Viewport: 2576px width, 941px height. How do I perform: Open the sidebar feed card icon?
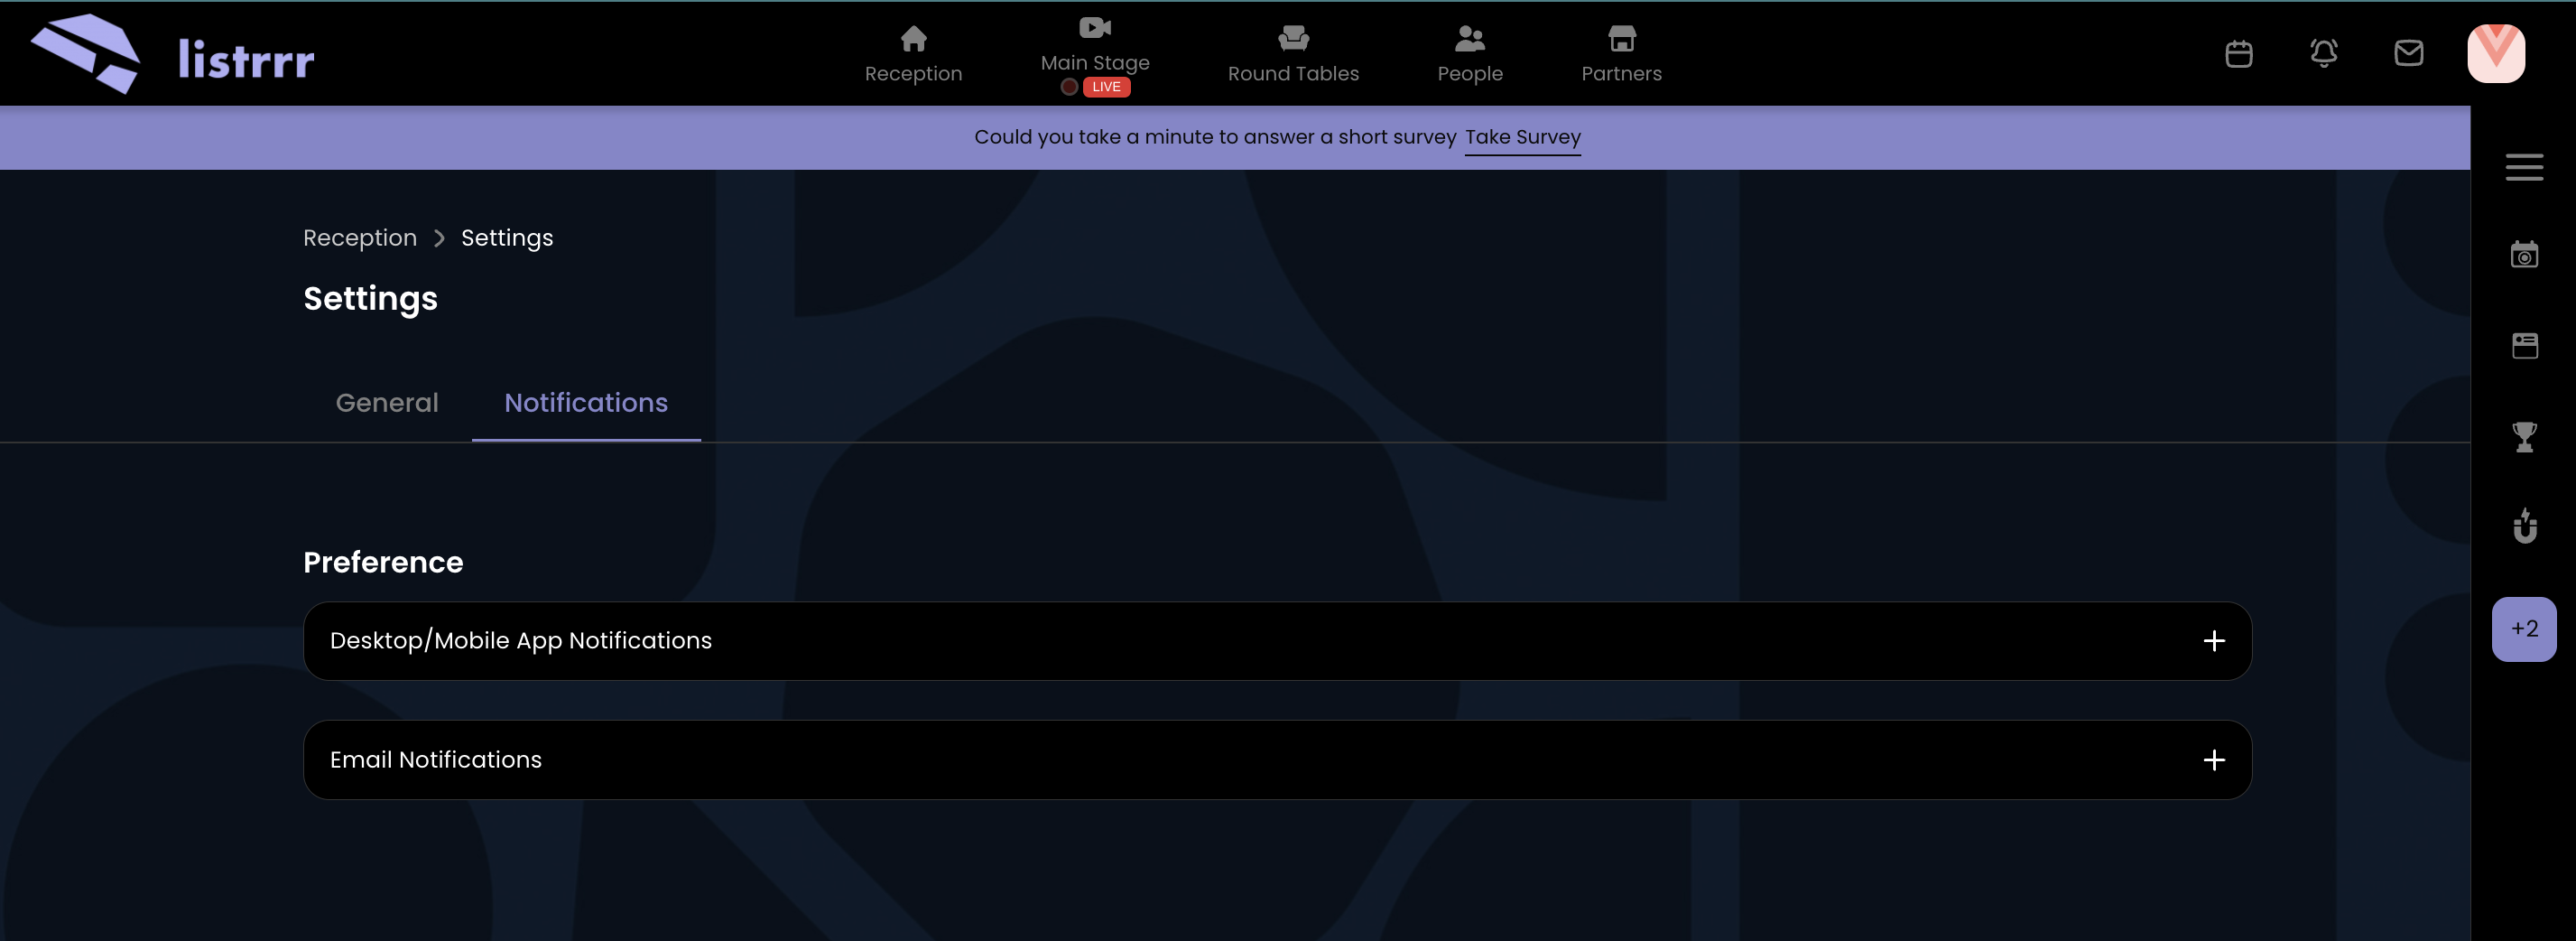tap(2524, 346)
